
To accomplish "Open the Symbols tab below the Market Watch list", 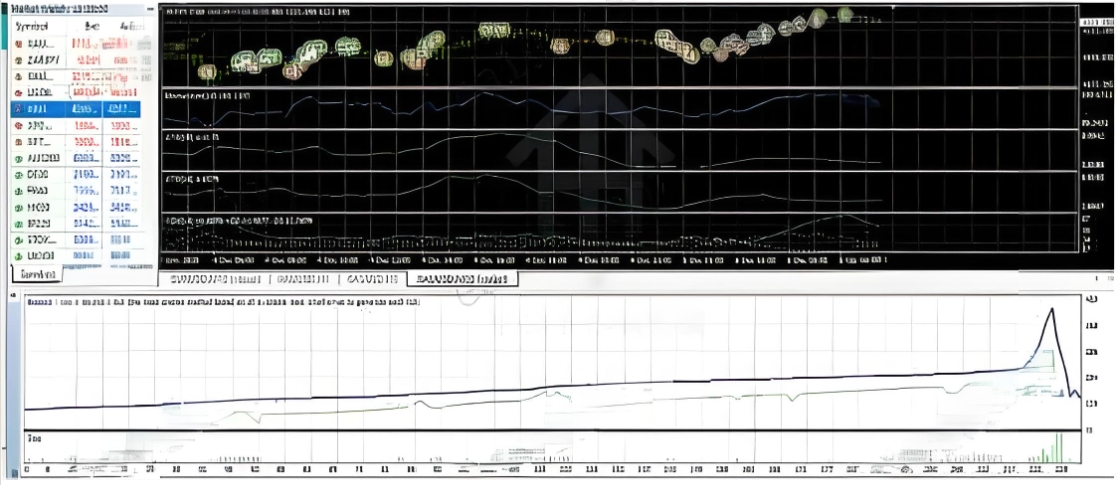I will point(38,275).
